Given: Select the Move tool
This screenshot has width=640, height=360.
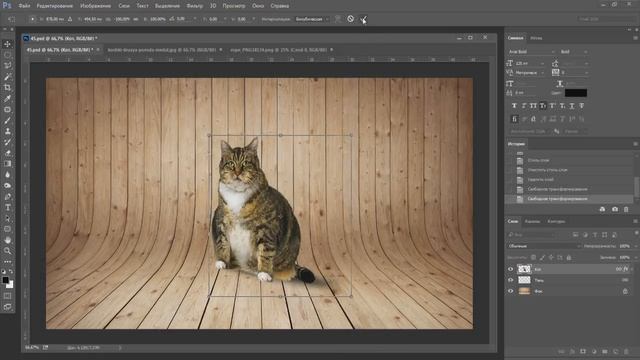Looking at the screenshot, I should coord(7,44).
